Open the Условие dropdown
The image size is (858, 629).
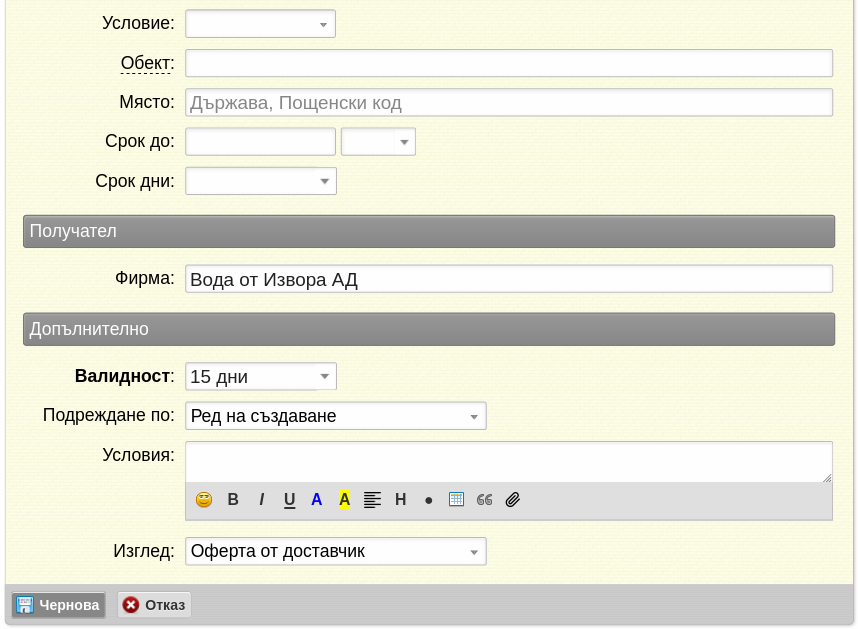260,24
